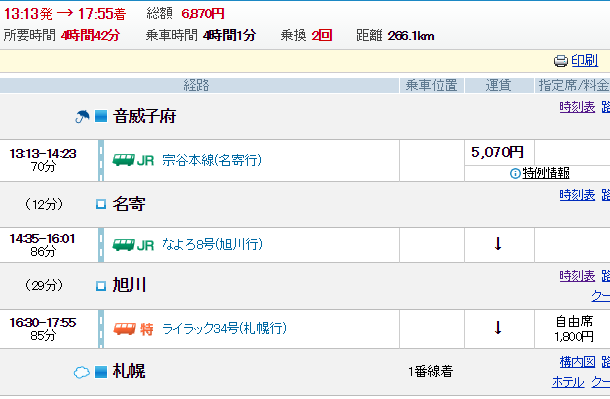Click the 経路 column header
Image resolution: width=610 pixels, height=399 pixels.
point(196,86)
